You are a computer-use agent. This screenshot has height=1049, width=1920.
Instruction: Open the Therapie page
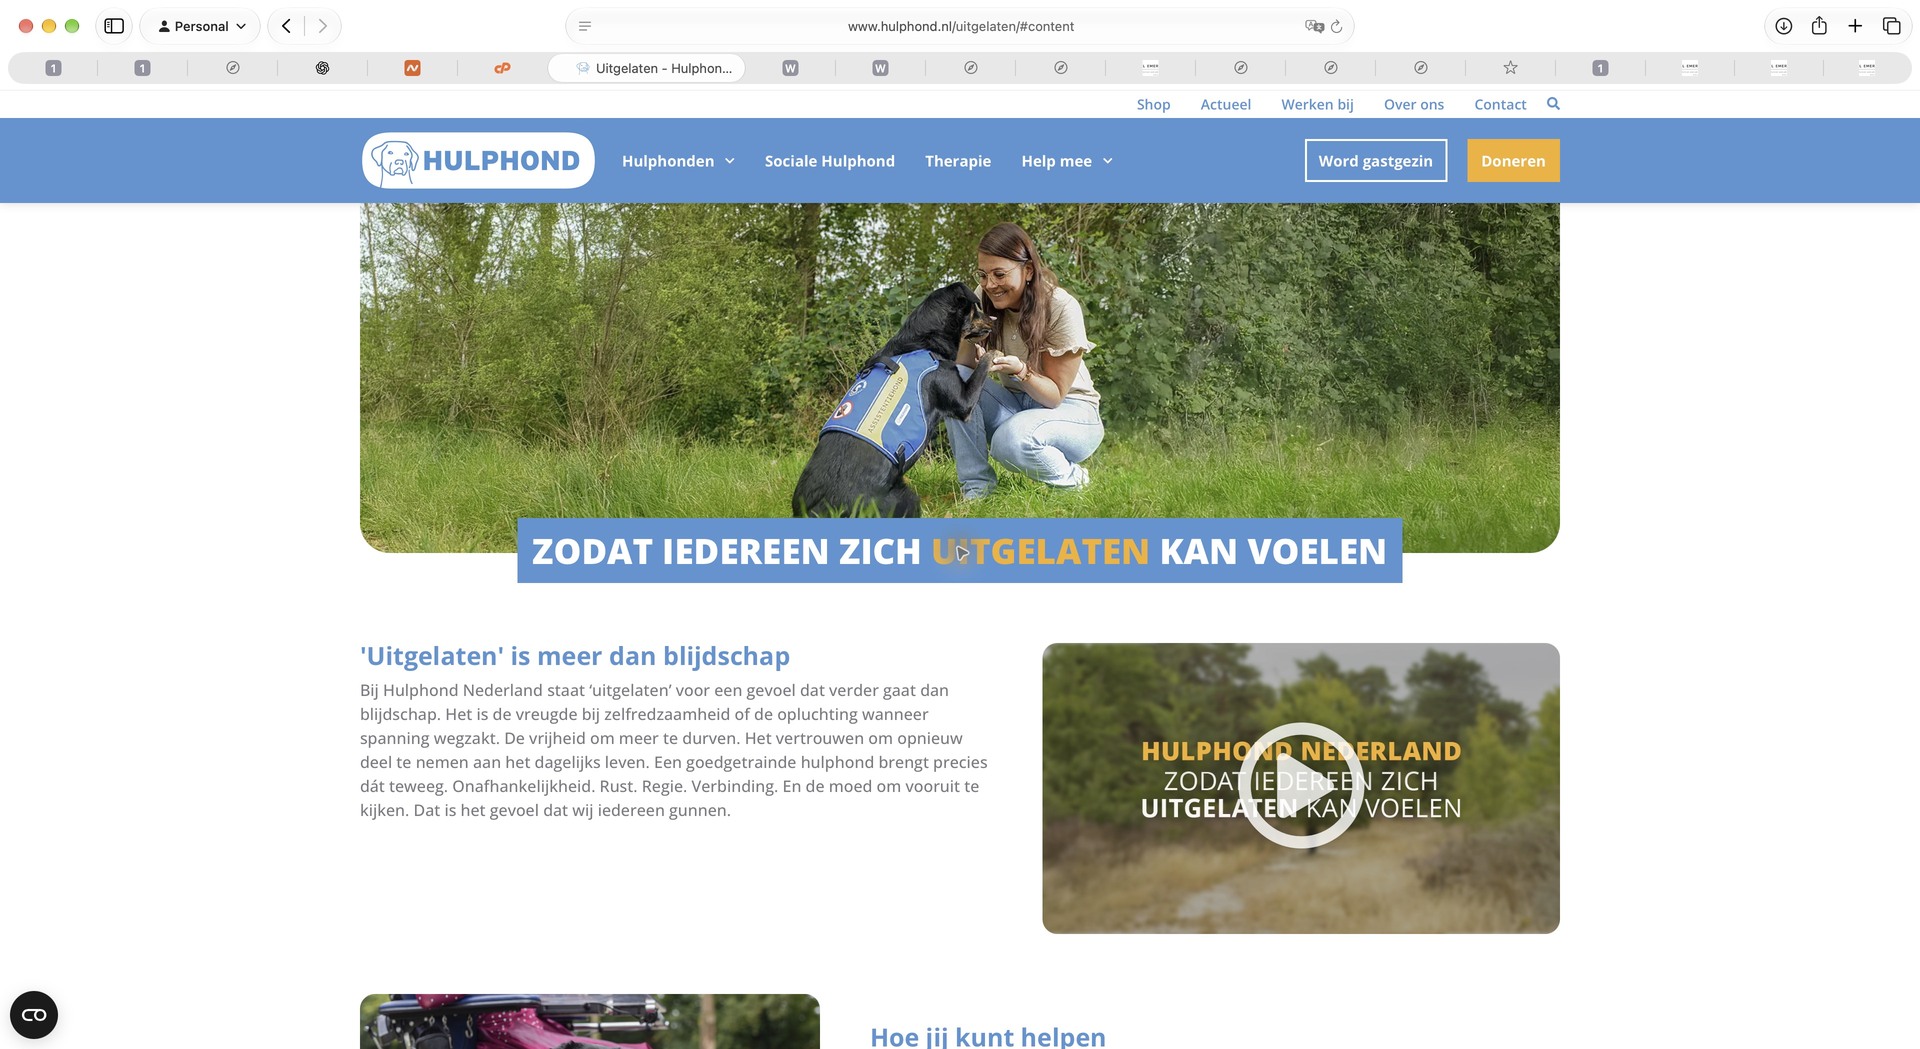click(957, 161)
